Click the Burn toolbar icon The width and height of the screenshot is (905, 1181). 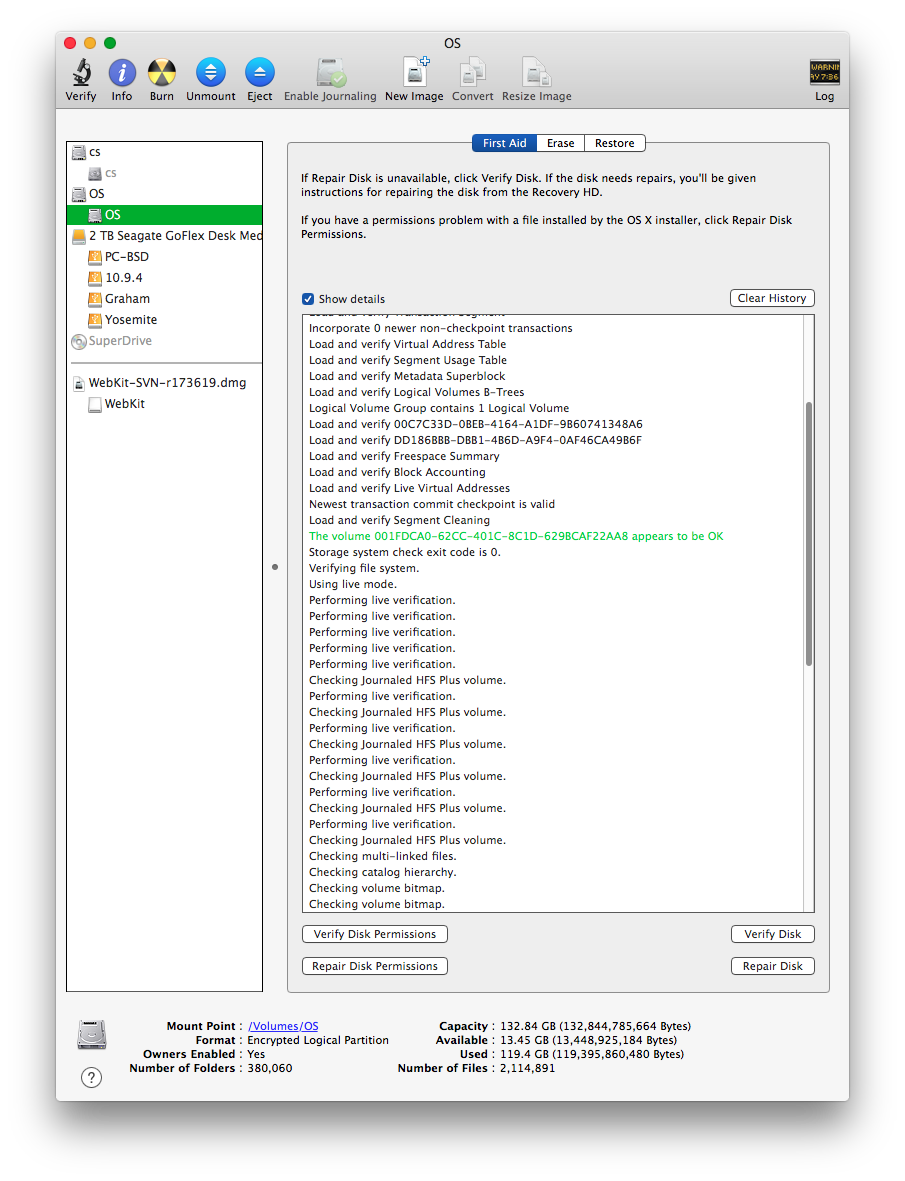coord(161,73)
